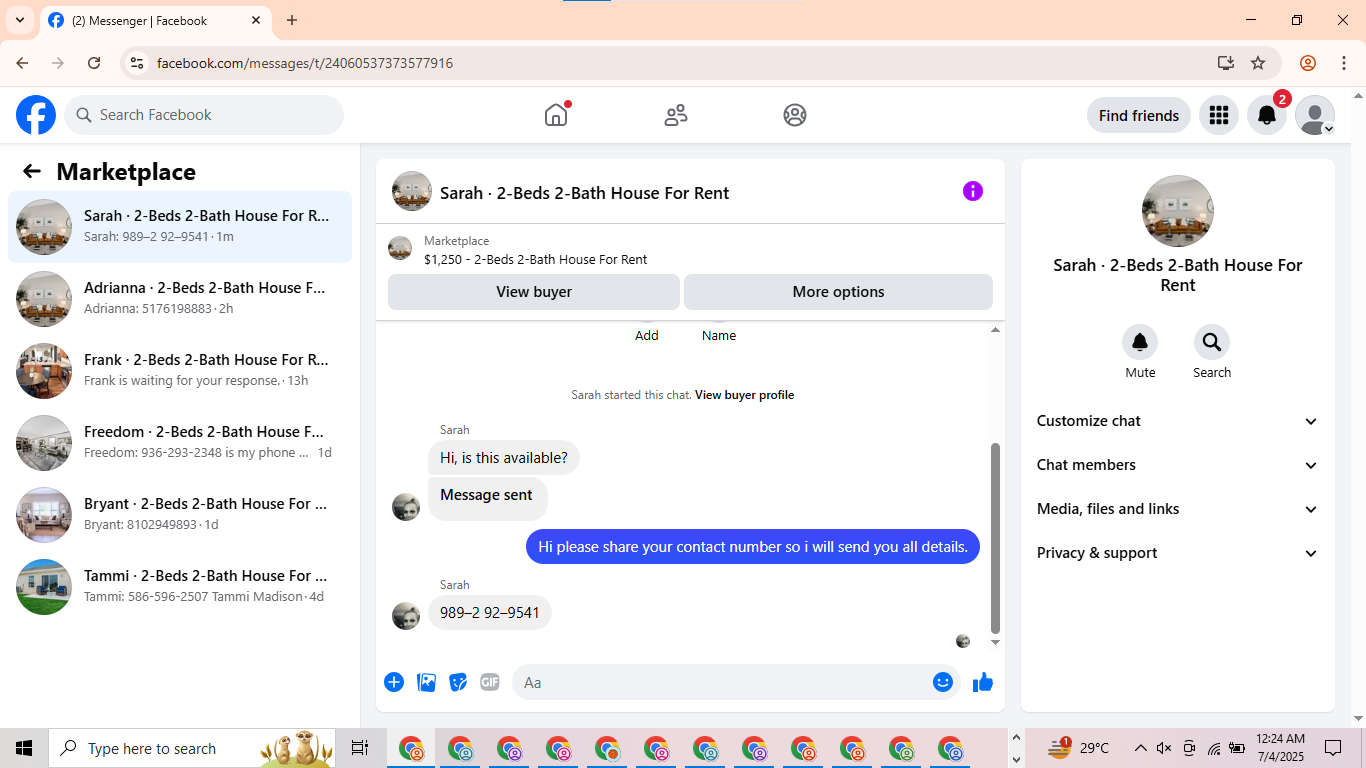The width and height of the screenshot is (1366, 768).
Task: Open Freedom conversation in list
Action: (x=180, y=443)
